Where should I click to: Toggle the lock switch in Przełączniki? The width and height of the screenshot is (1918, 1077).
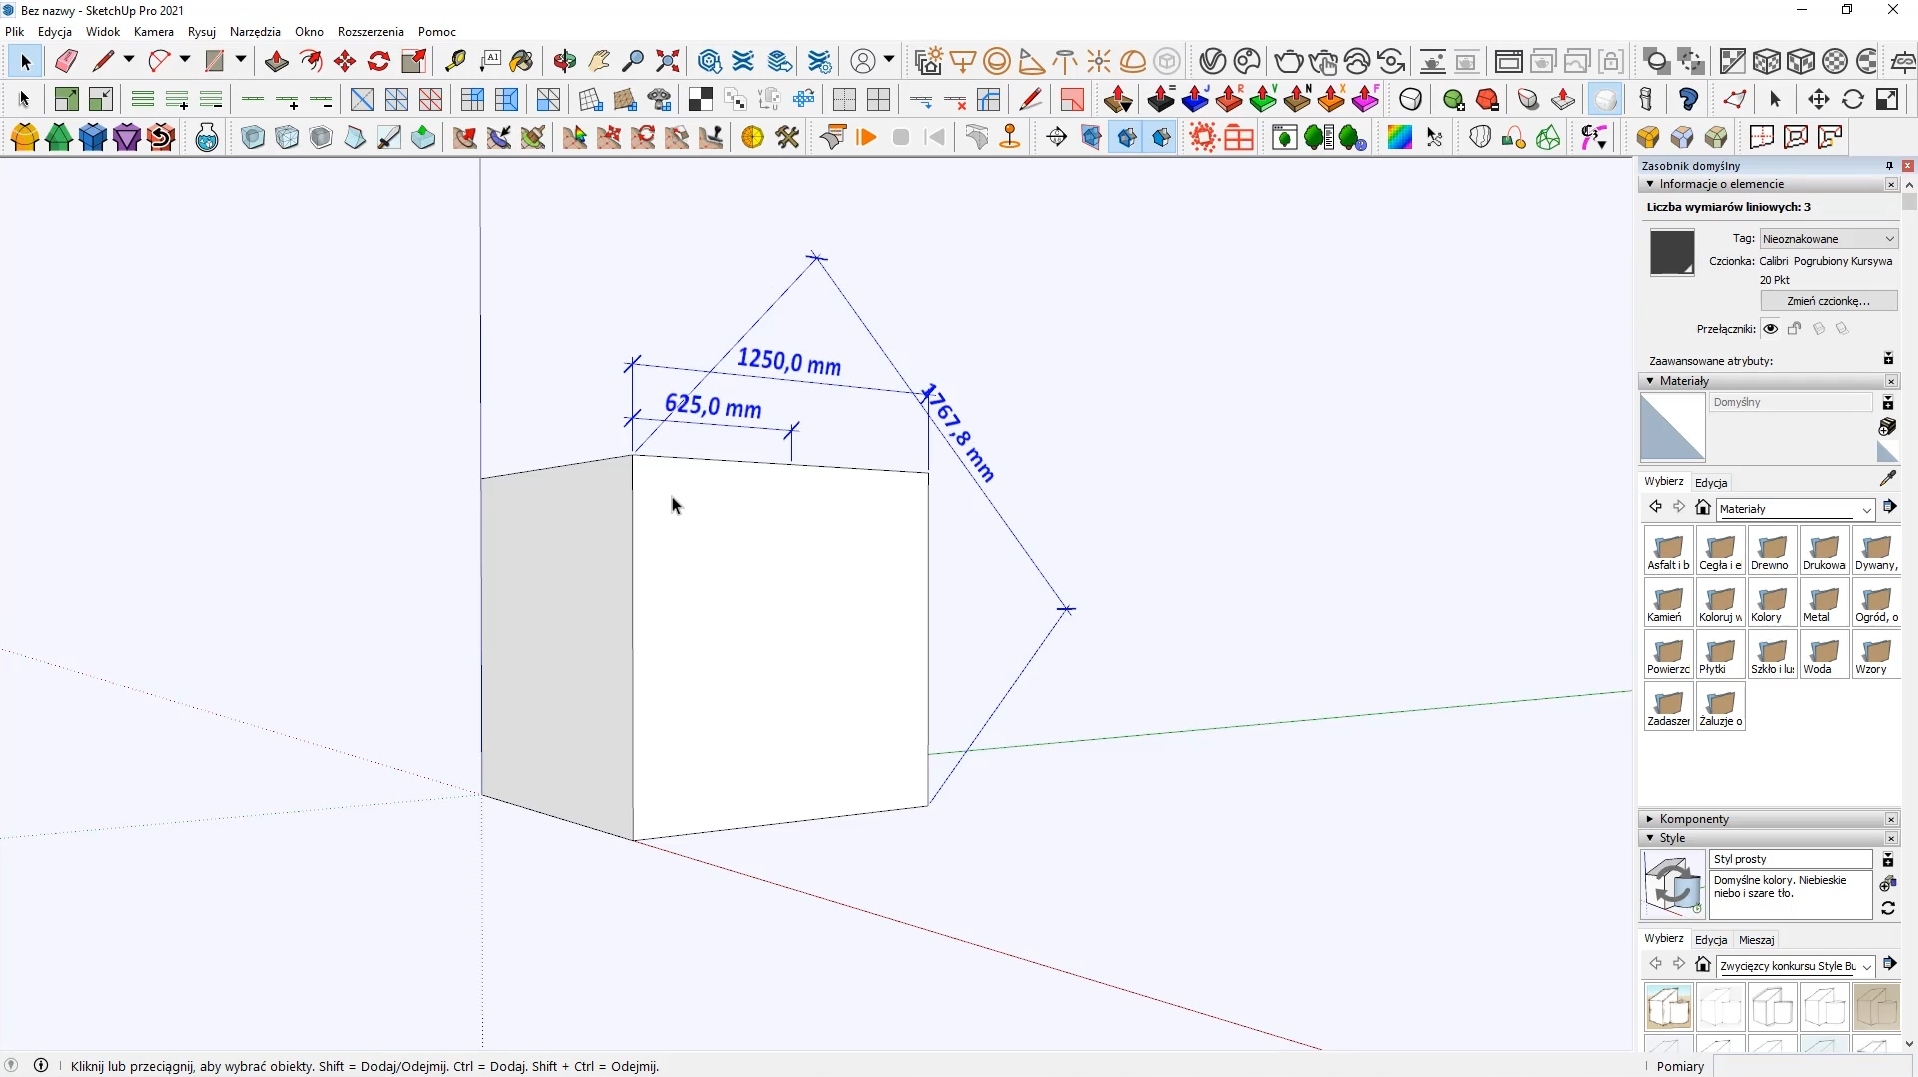point(1796,329)
